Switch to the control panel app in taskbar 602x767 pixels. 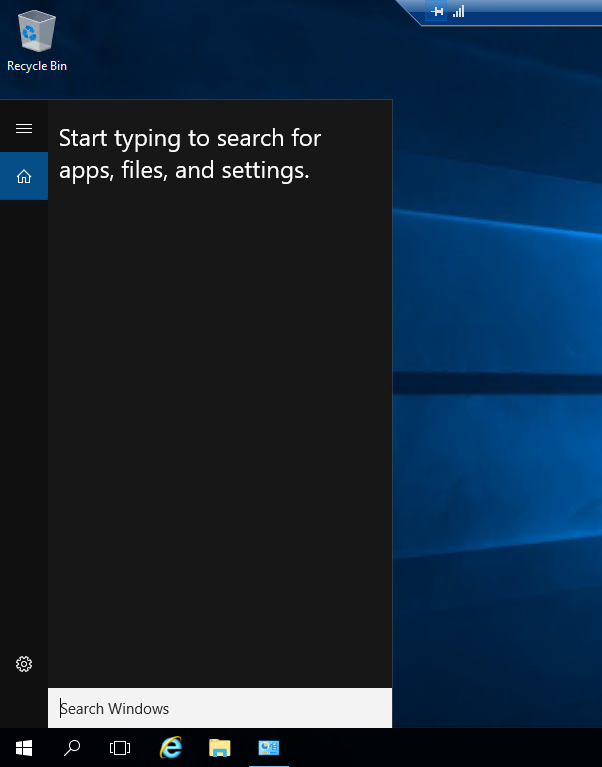point(268,747)
